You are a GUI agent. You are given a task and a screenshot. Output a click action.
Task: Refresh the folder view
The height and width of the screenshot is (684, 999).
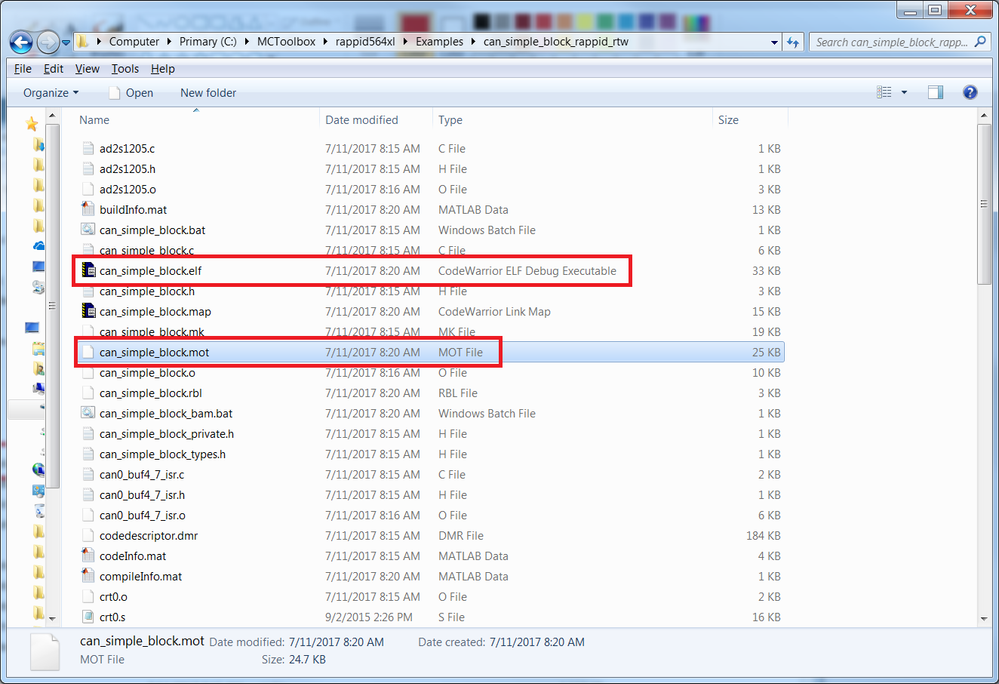tap(793, 42)
